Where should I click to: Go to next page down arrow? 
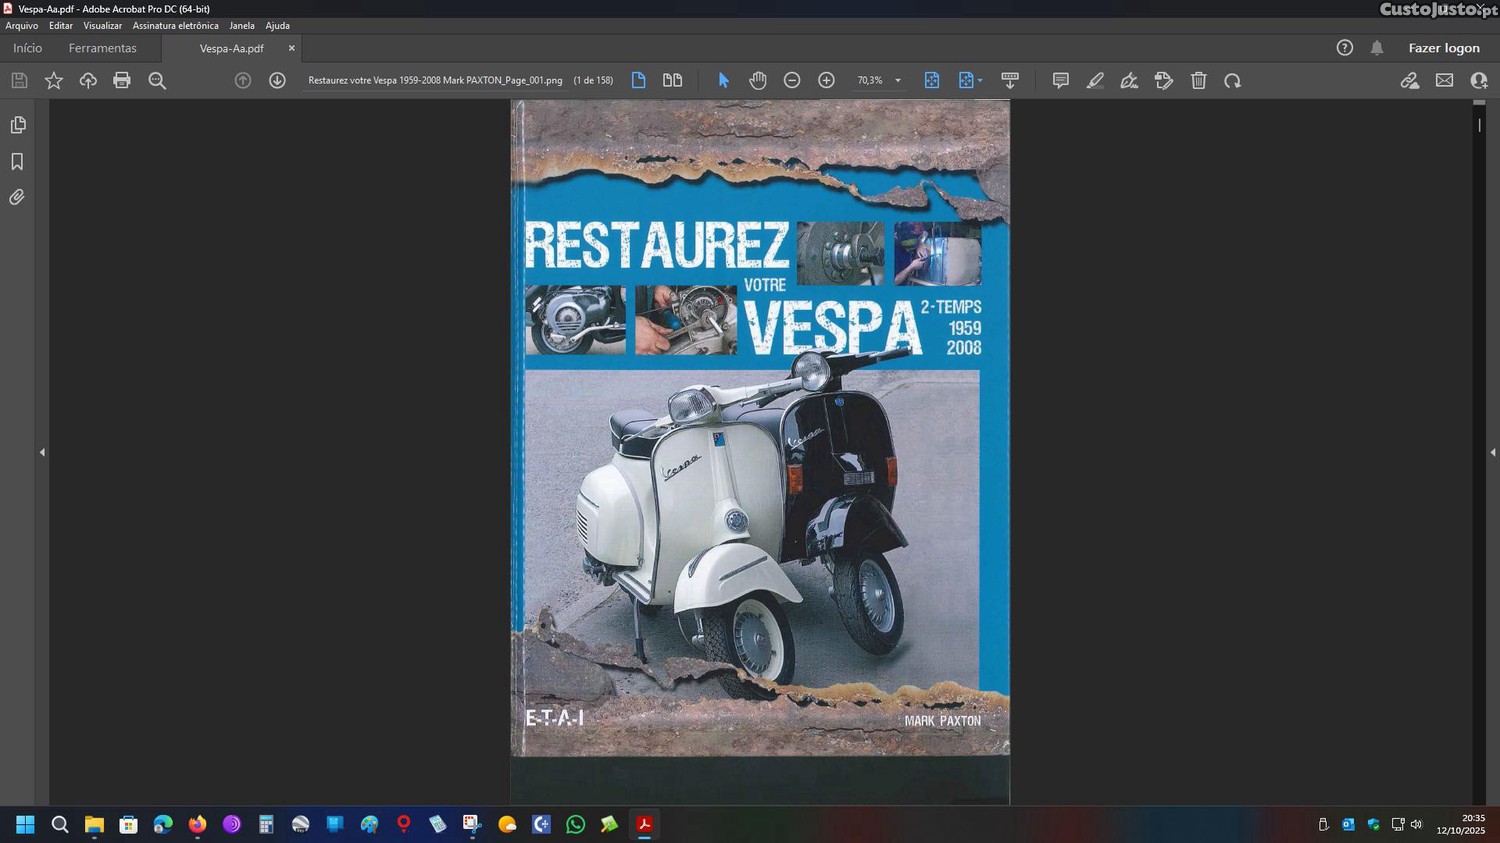(x=277, y=81)
